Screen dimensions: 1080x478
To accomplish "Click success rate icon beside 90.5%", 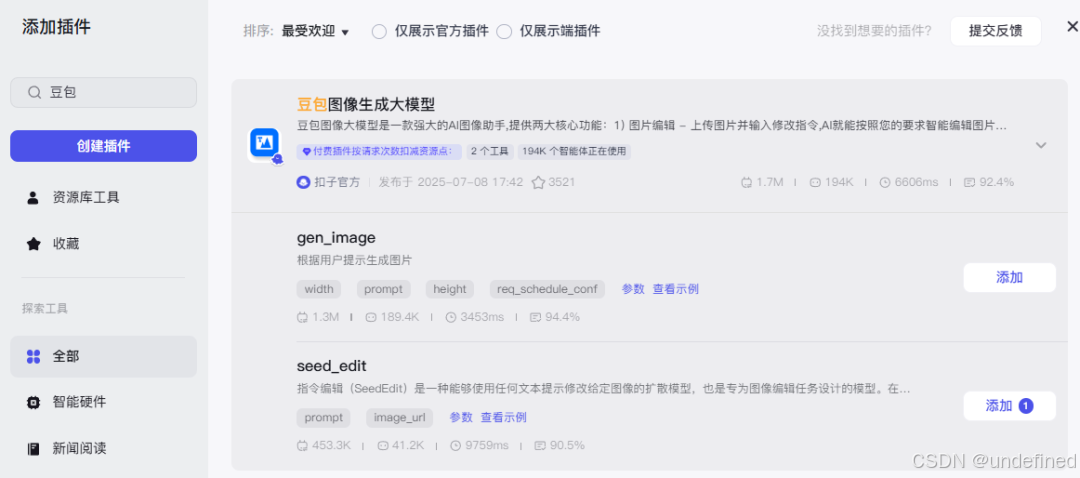I will 540,446.
